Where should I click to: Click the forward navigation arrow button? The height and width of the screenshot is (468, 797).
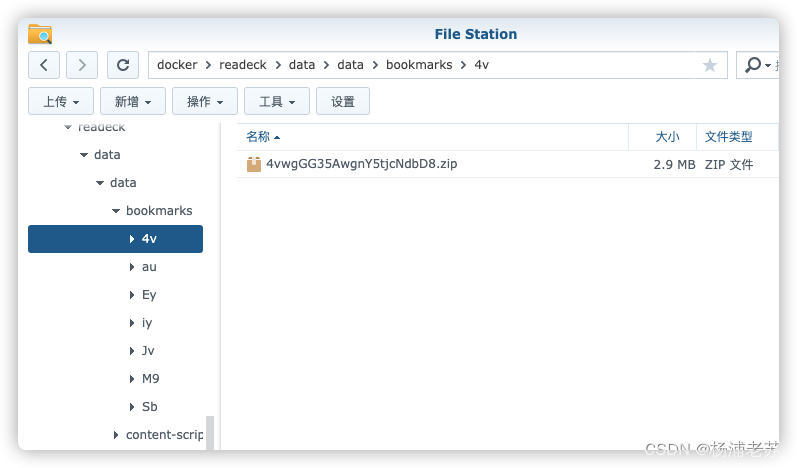click(82, 65)
